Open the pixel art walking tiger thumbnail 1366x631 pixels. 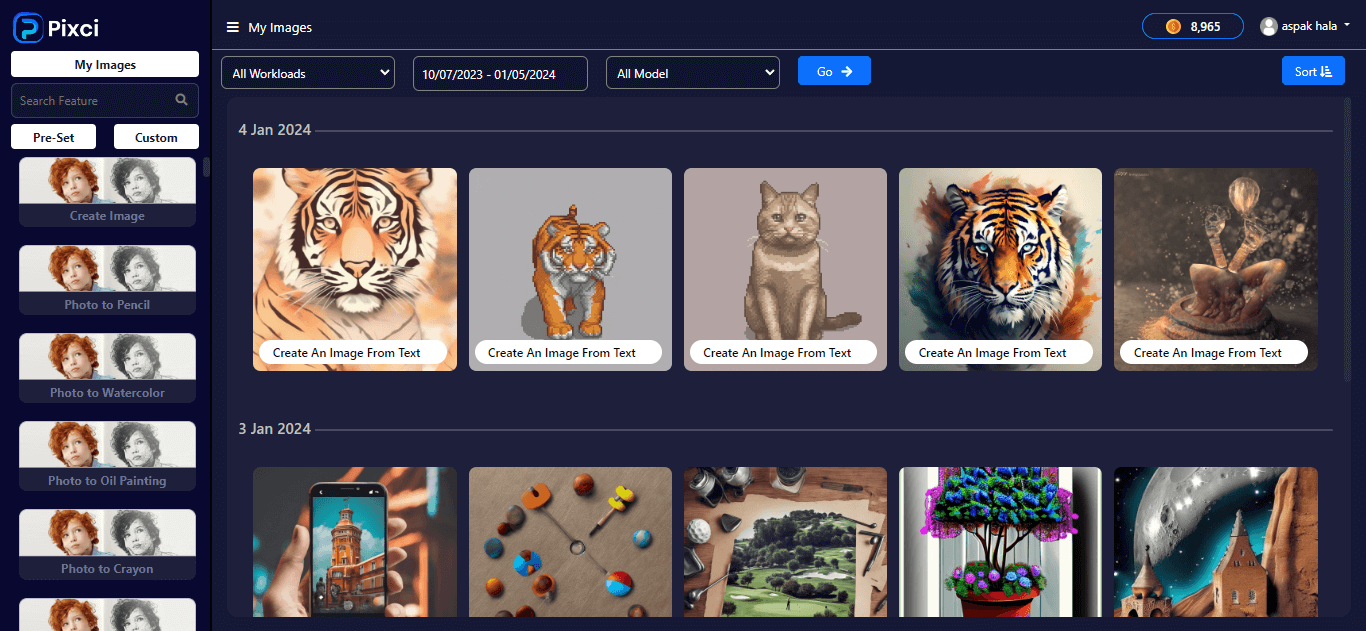tap(570, 269)
